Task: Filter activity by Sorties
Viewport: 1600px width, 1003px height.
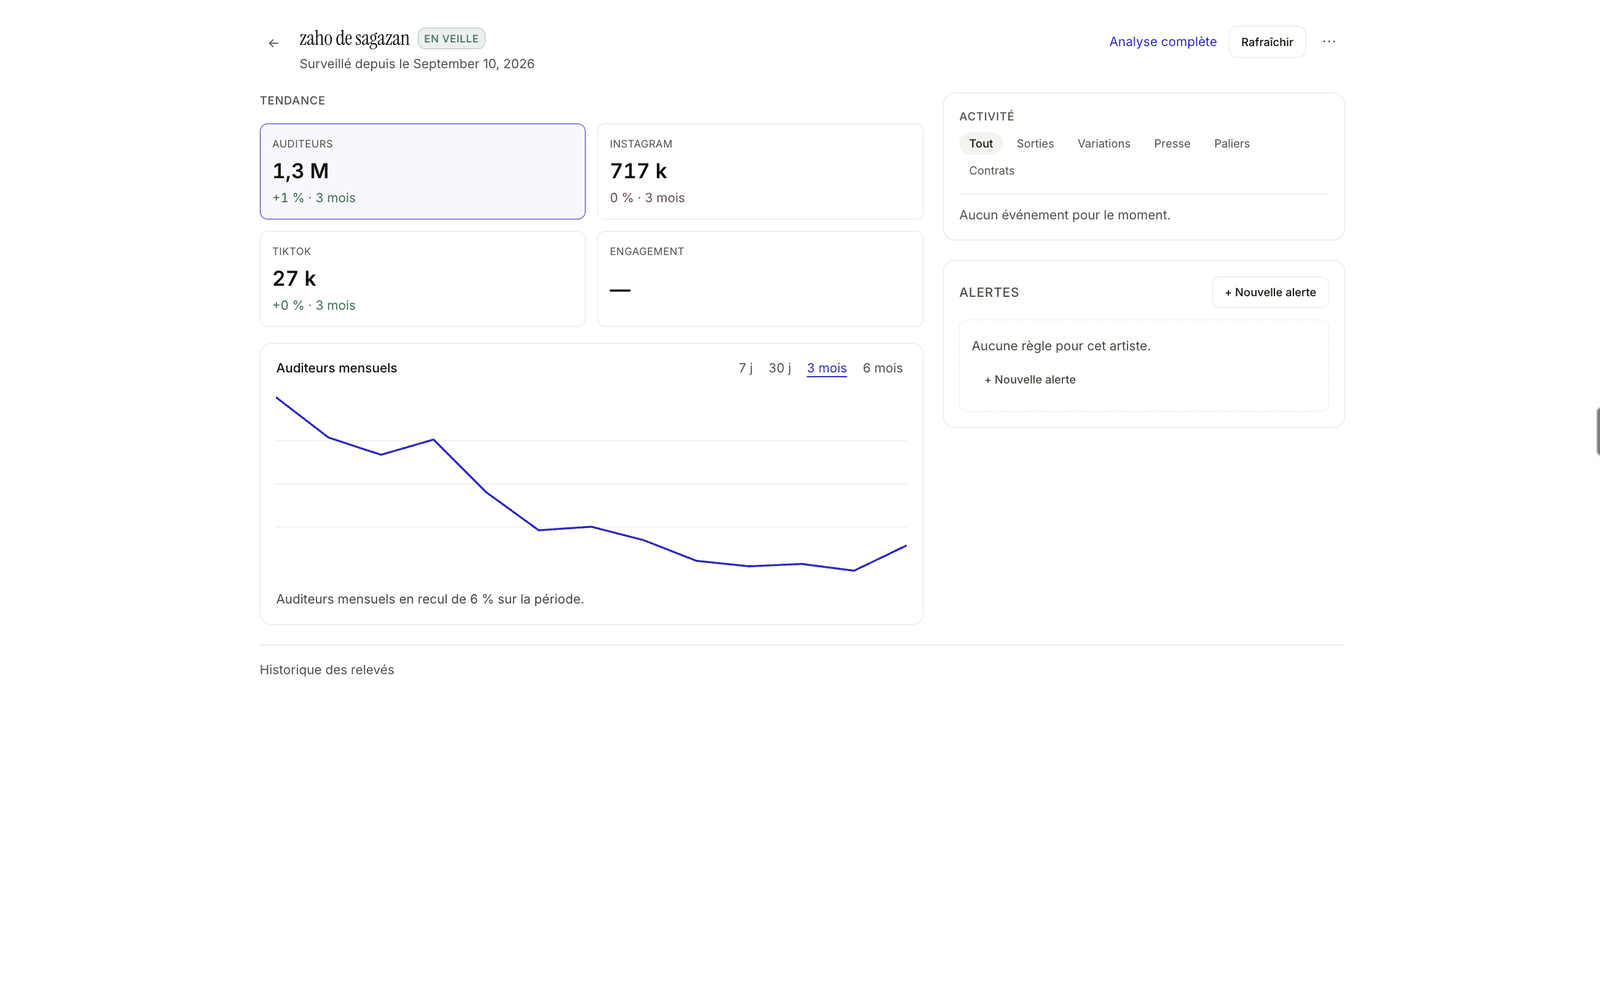Action: tap(1035, 144)
